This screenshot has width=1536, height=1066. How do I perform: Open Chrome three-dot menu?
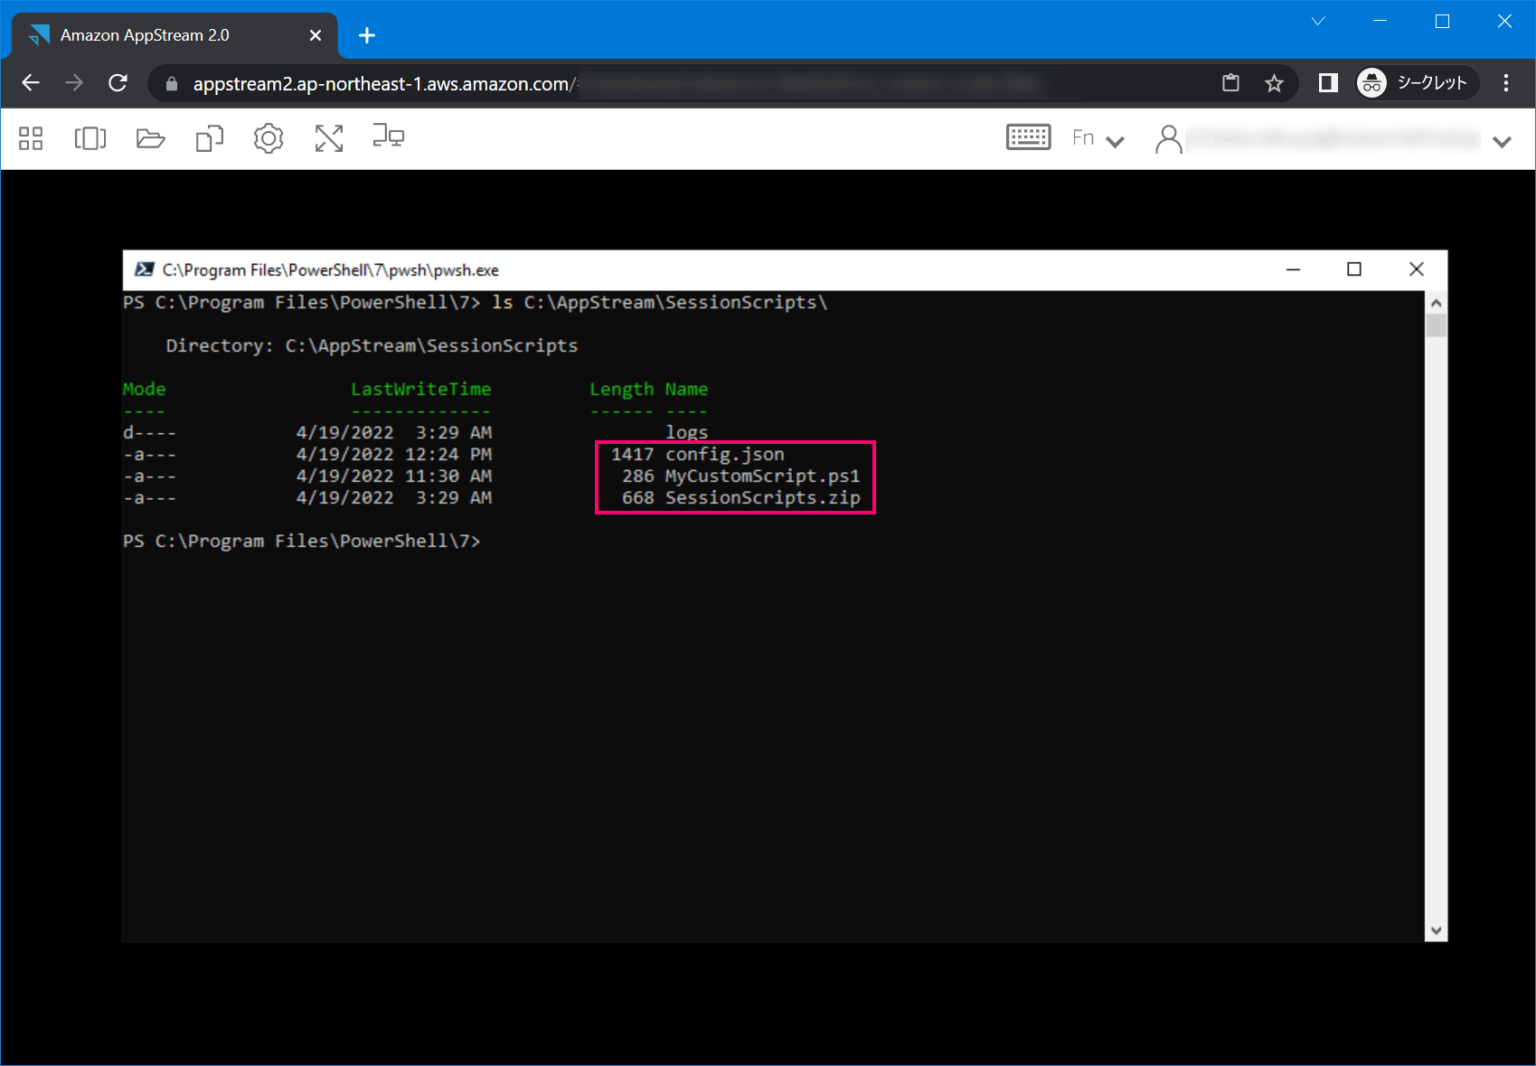1506,83
